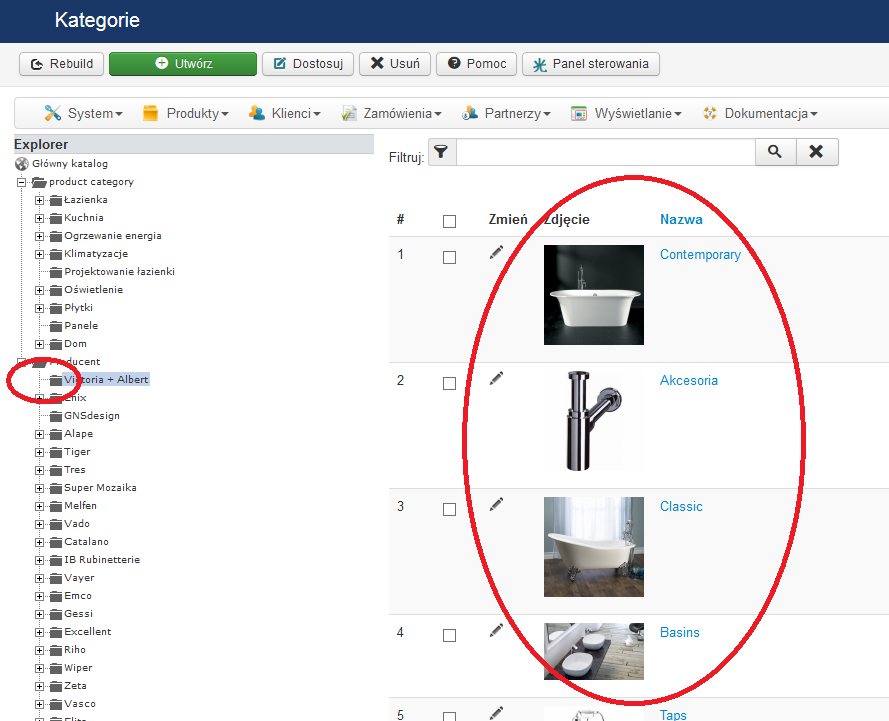This screenshot has height=721, width=889.
Task: Open the Partnerzy menu
Action: tap(506, 113)
